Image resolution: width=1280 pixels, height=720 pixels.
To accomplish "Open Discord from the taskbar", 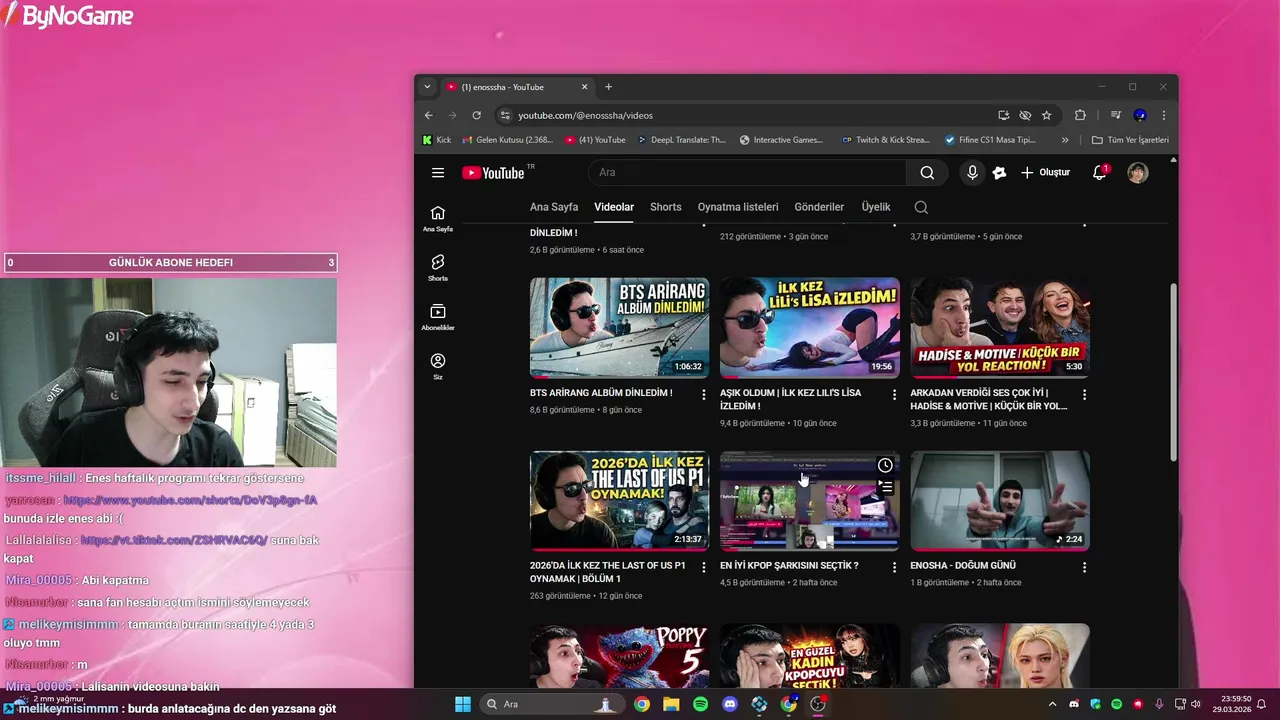I will tap(730, 704).
